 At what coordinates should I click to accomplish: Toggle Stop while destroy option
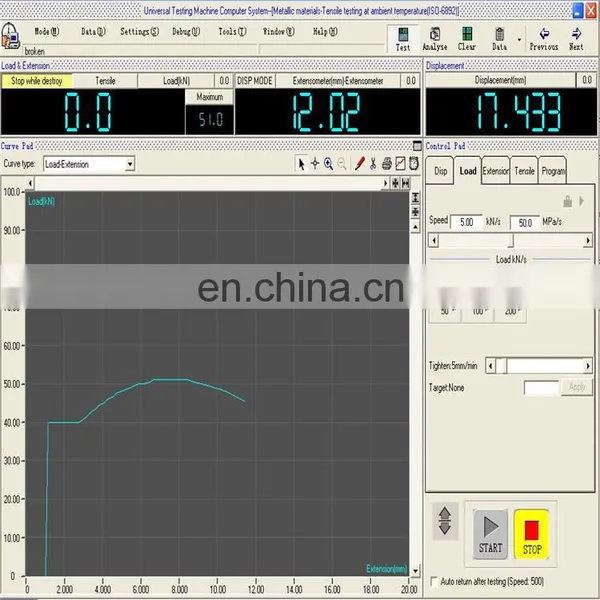pos(36,81)
